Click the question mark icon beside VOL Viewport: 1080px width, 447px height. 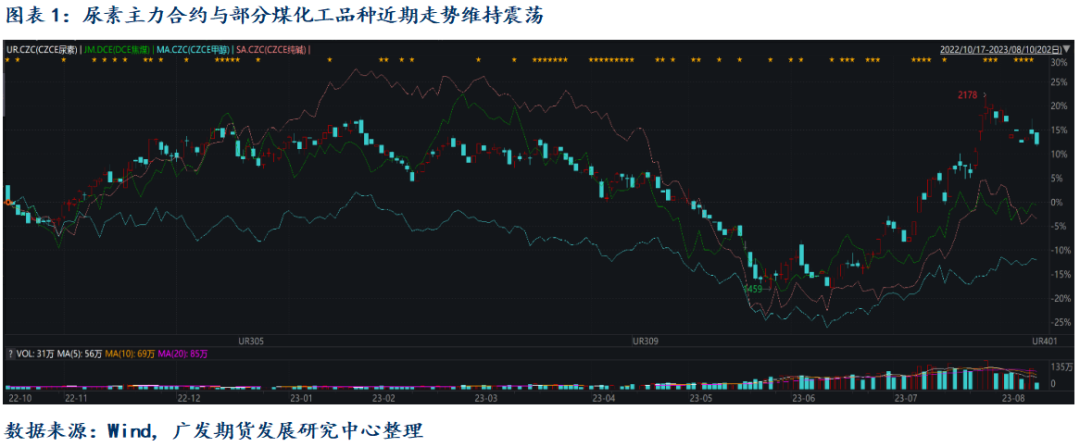pyautogui.click(x=11, y=354)
